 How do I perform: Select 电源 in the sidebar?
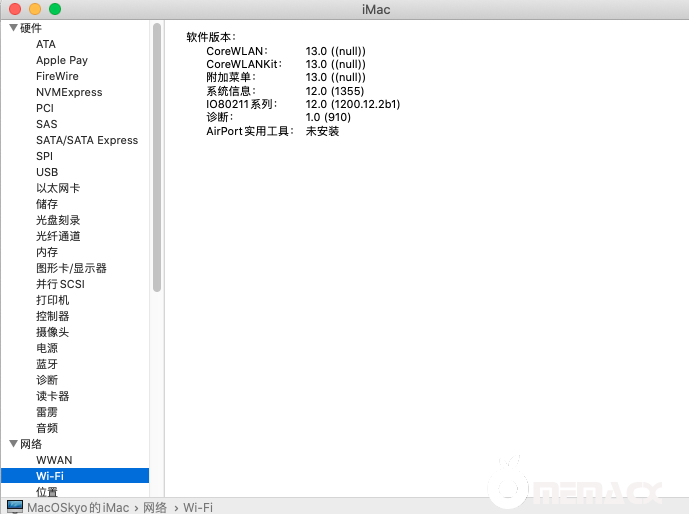pos(47,348)
